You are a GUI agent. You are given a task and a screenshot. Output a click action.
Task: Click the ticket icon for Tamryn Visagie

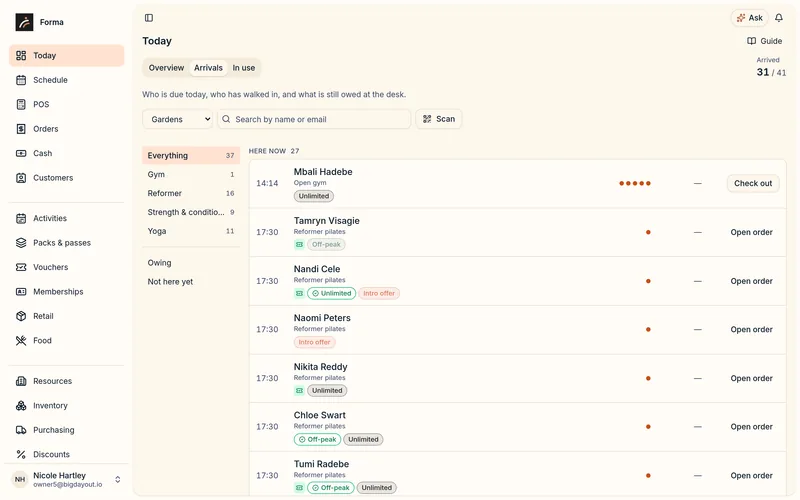pos(299,245)
